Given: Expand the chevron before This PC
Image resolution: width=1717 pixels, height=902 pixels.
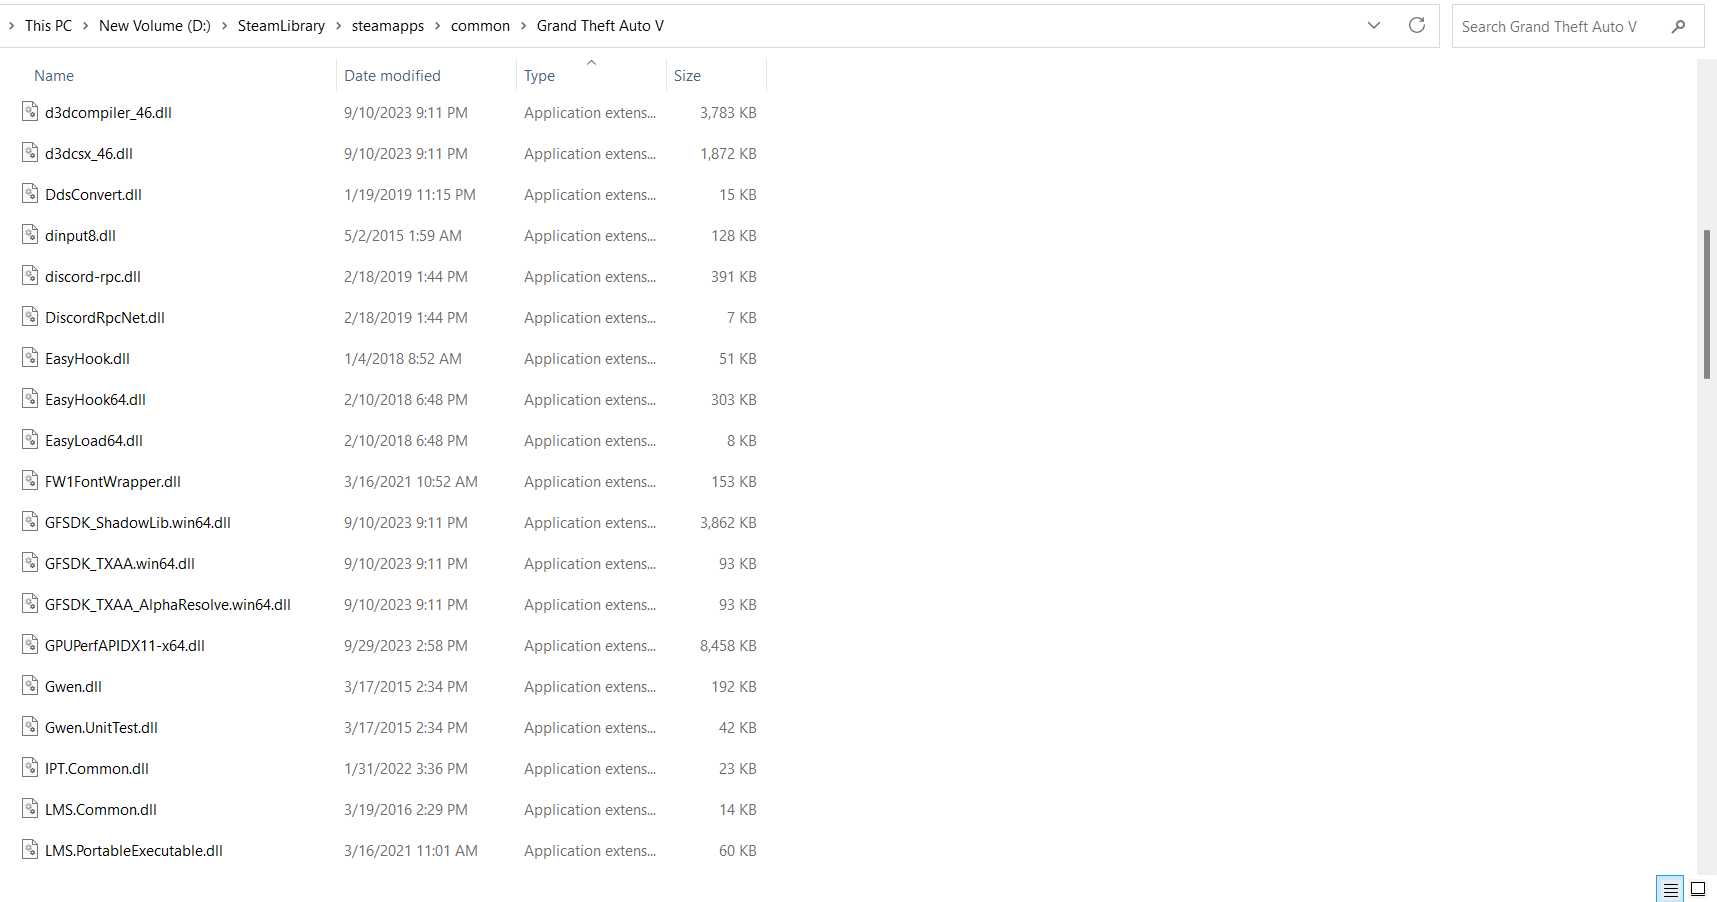Looking at the screenshot, I should click(x=11, y=26).
